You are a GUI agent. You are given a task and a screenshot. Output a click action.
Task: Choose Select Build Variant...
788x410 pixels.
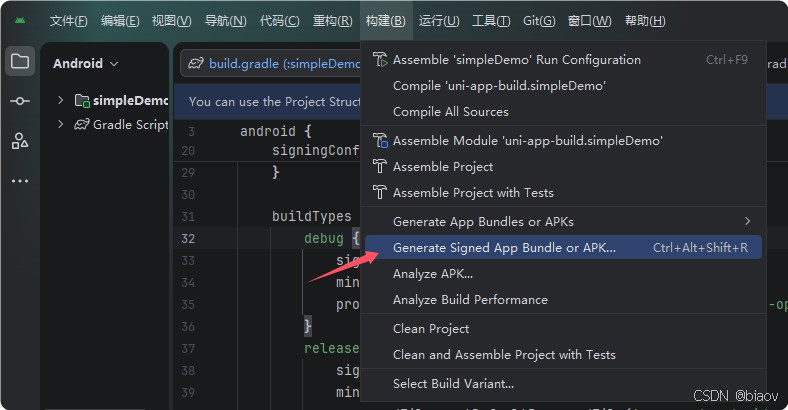point(563,384)
